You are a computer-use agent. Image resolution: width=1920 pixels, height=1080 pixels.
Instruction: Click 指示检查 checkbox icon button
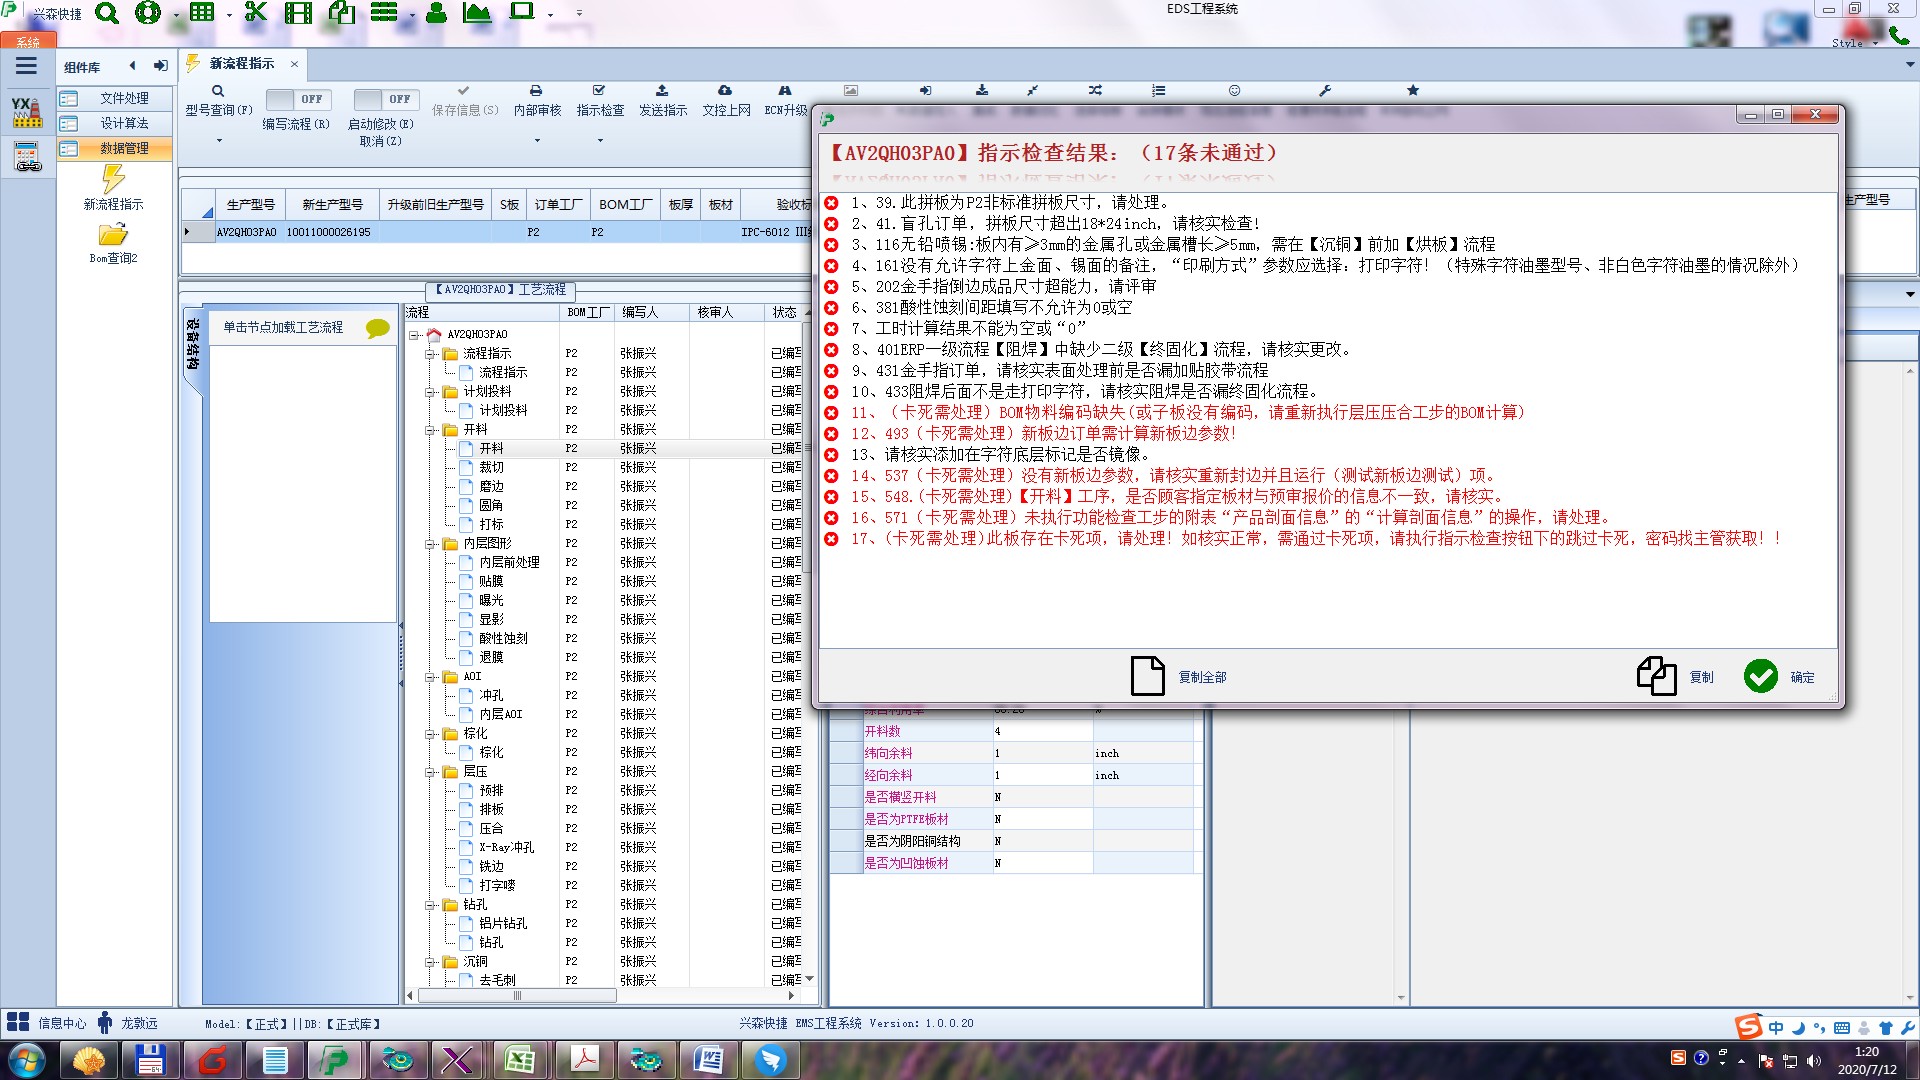click(x=599, y=91)
